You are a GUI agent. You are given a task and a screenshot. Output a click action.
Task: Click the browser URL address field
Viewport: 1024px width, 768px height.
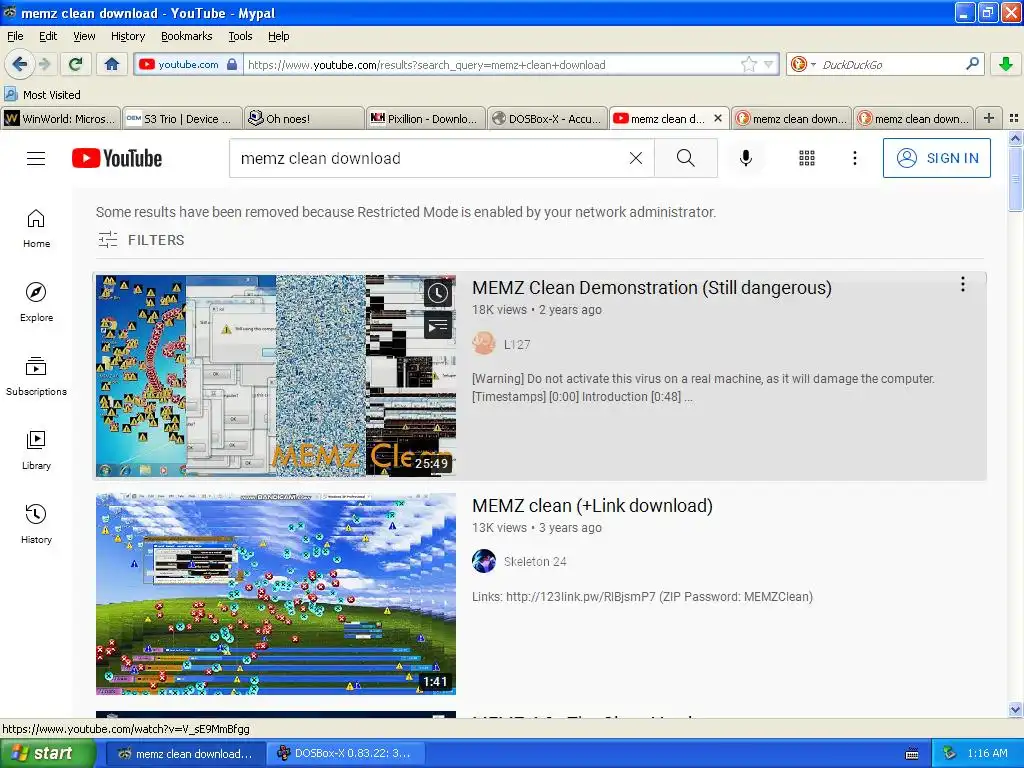492,64
